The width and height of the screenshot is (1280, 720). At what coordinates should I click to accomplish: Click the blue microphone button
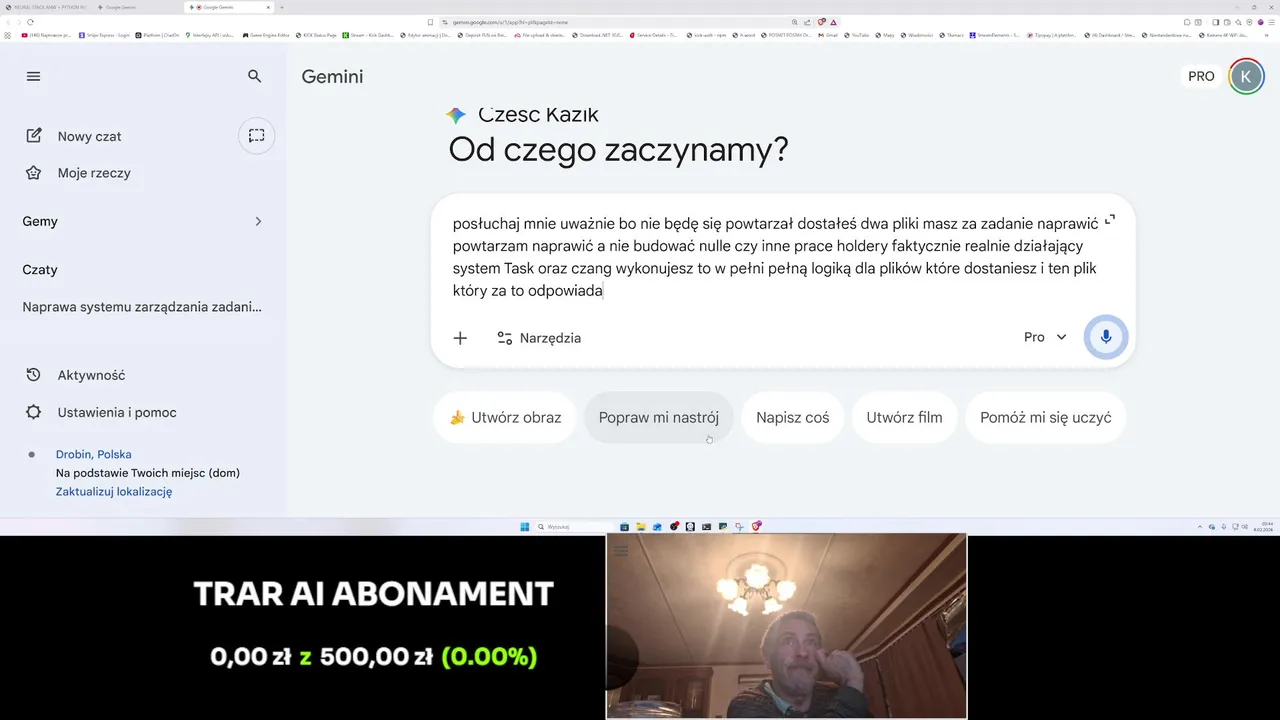coord(1106,337)
